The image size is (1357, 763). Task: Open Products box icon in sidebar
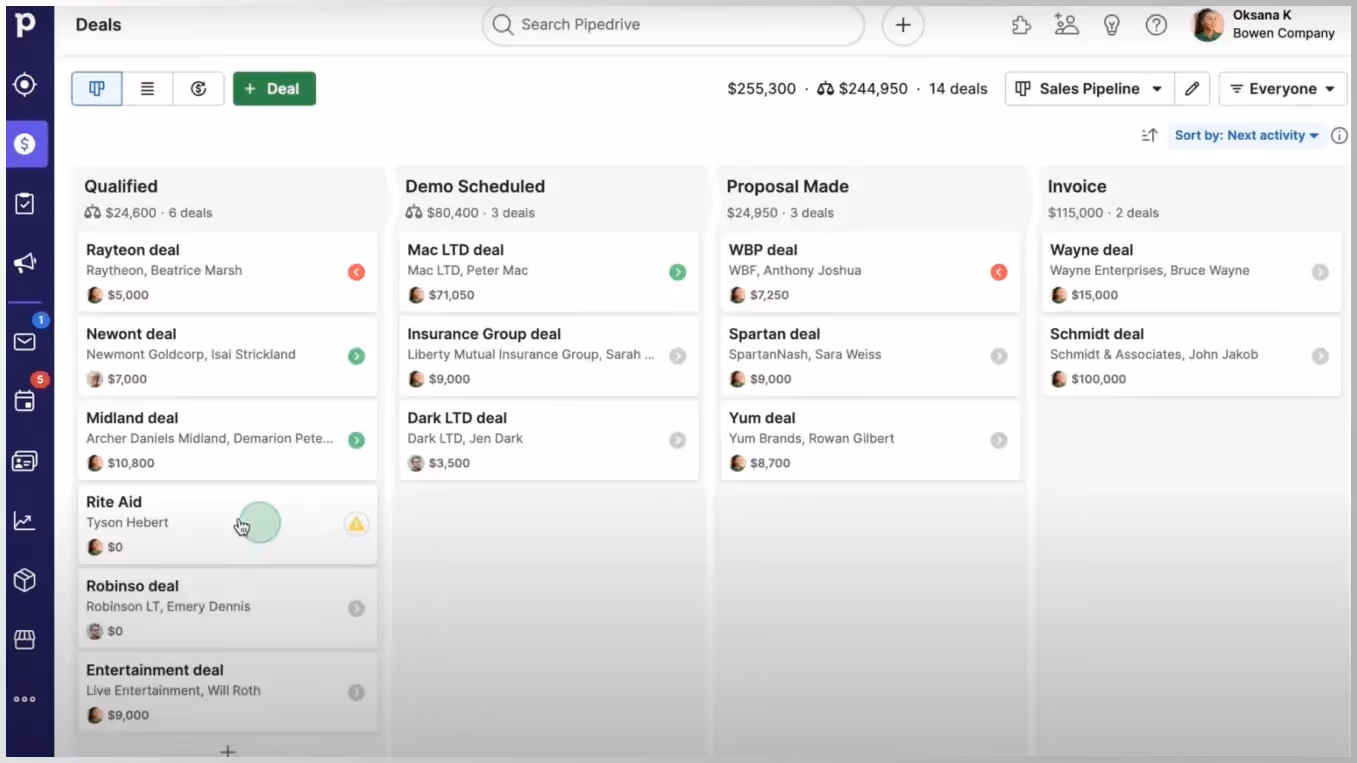[x=25, y=580]
